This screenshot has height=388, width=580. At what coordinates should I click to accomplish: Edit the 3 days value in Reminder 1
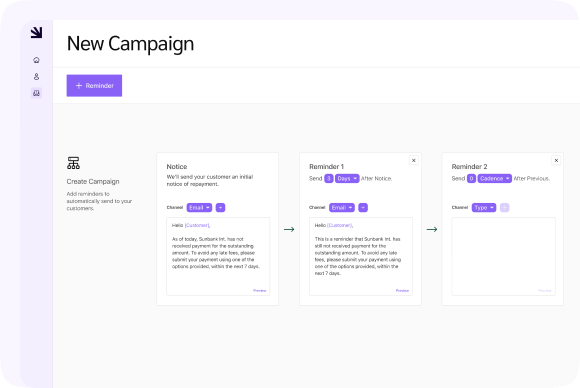(328, 179)
